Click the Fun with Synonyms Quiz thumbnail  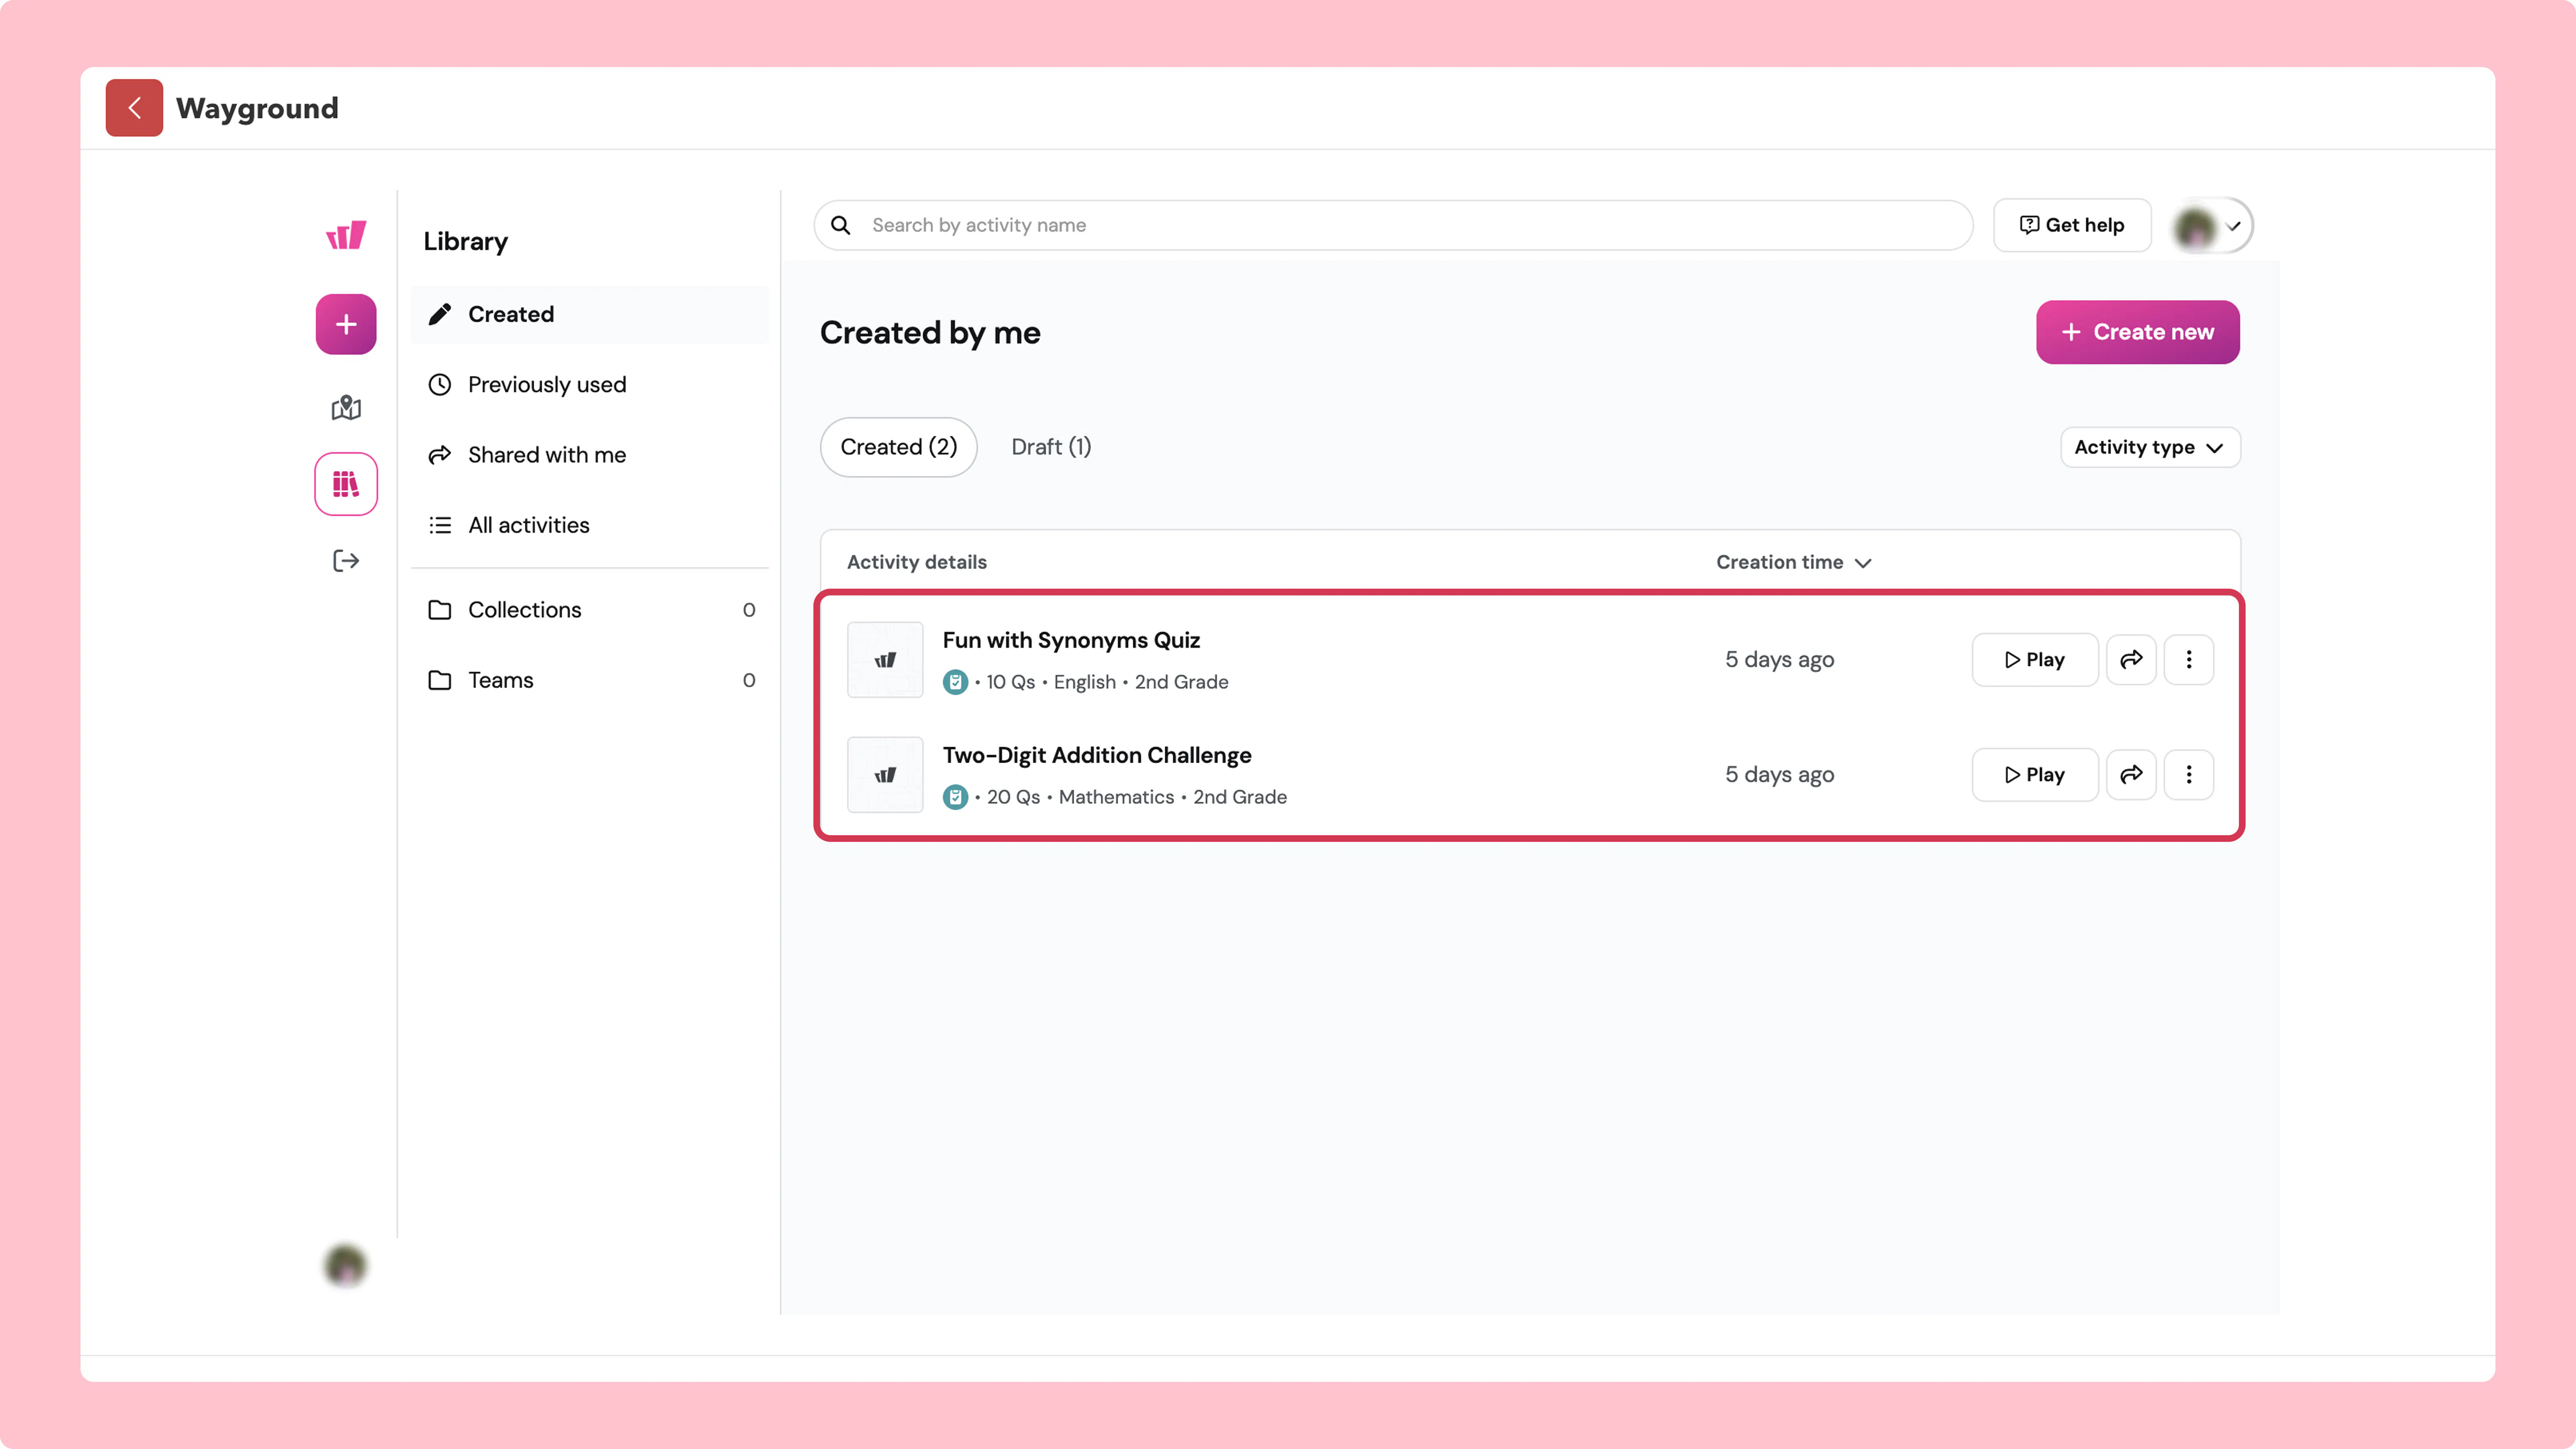click(x=885, y=659)
